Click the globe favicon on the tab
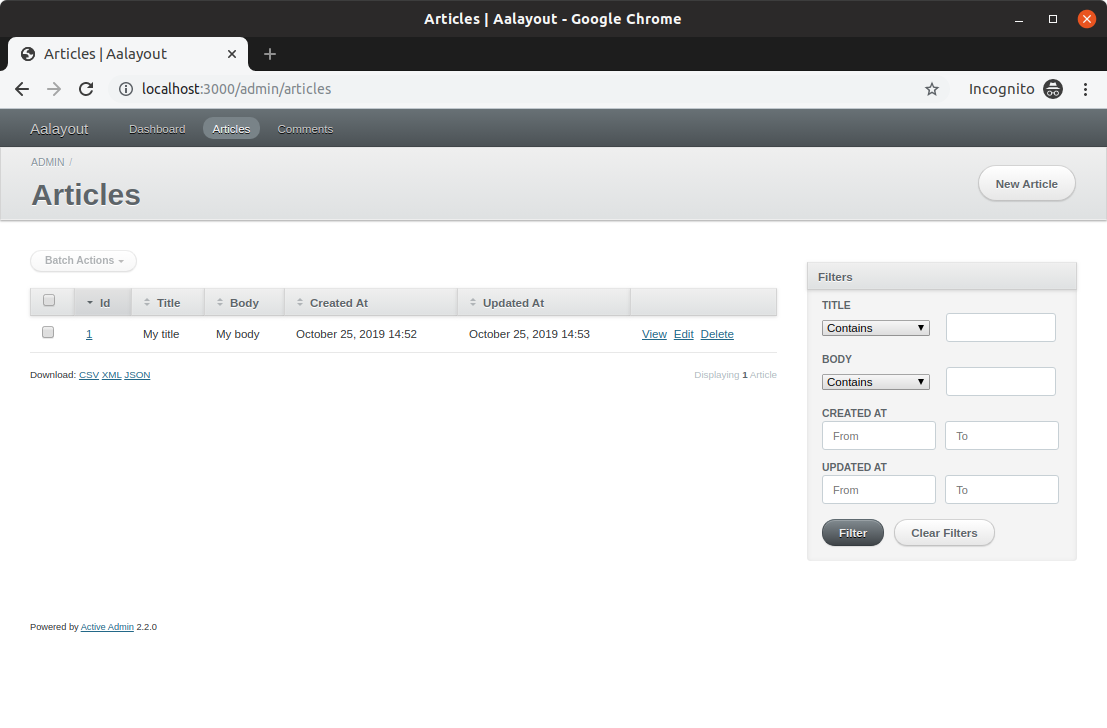The image size is (1107, 728). (x=28, y=54)
